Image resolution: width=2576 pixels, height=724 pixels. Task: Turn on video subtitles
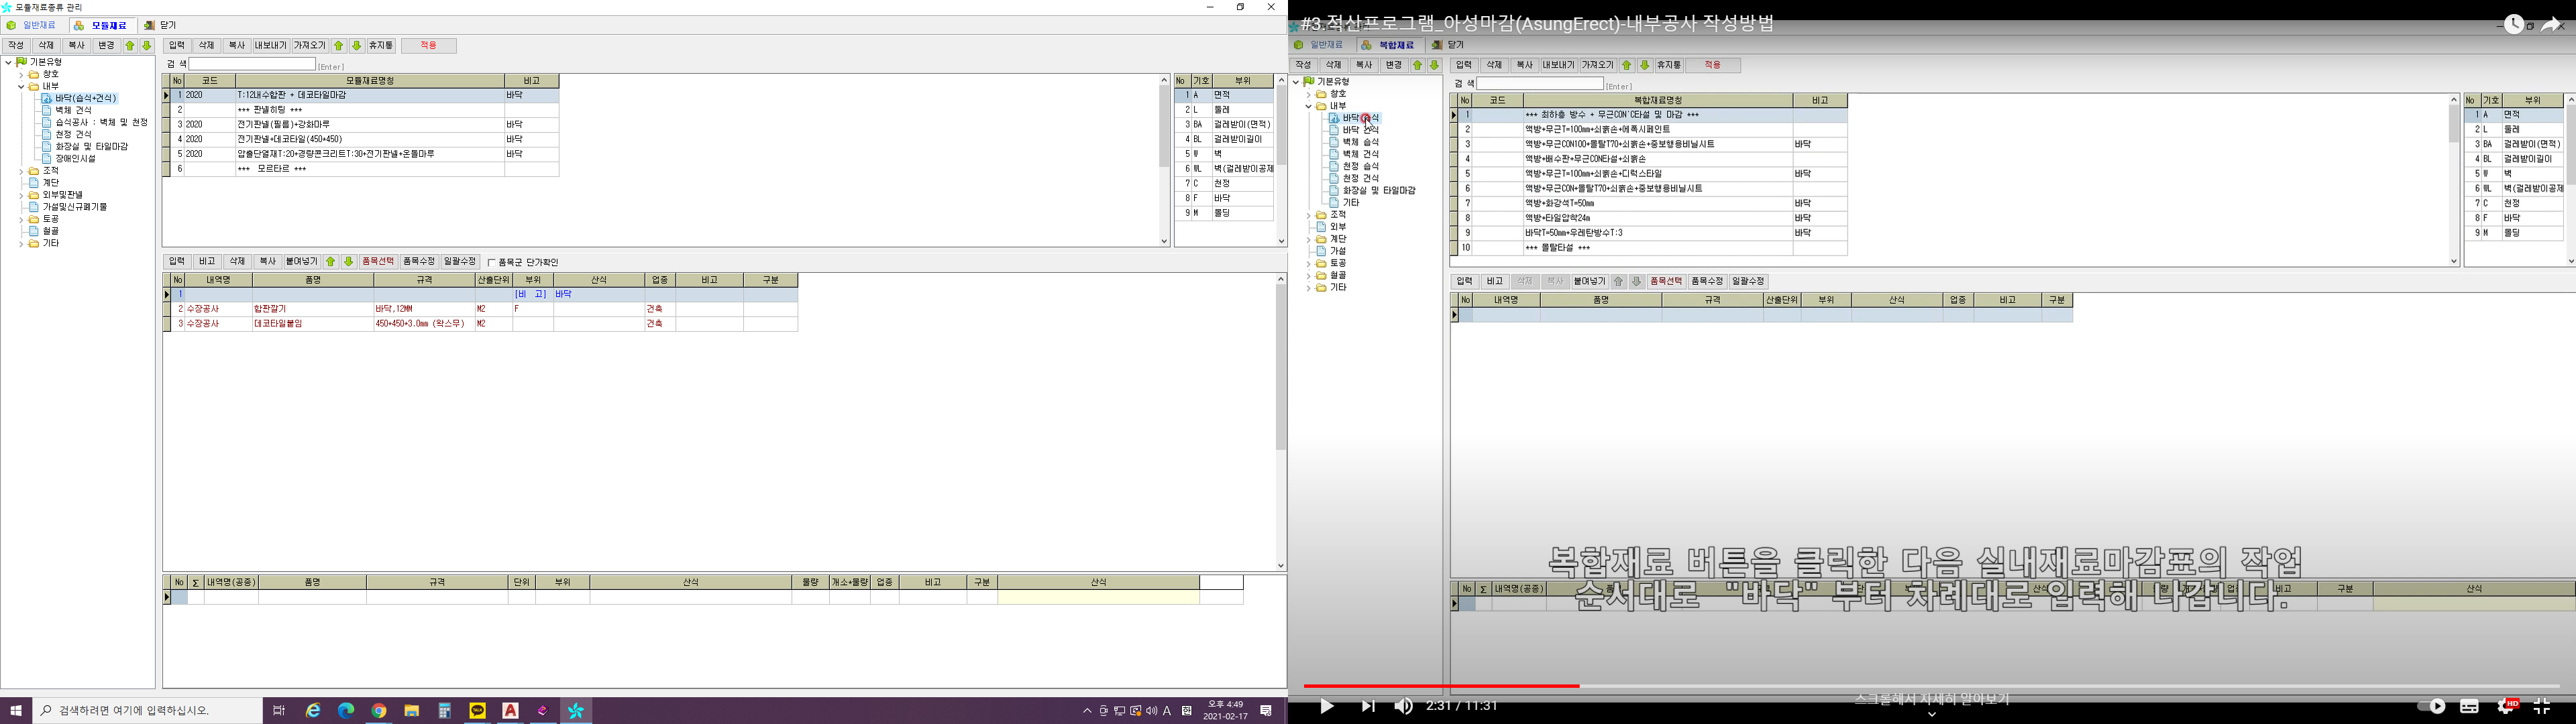[2469, 706]
